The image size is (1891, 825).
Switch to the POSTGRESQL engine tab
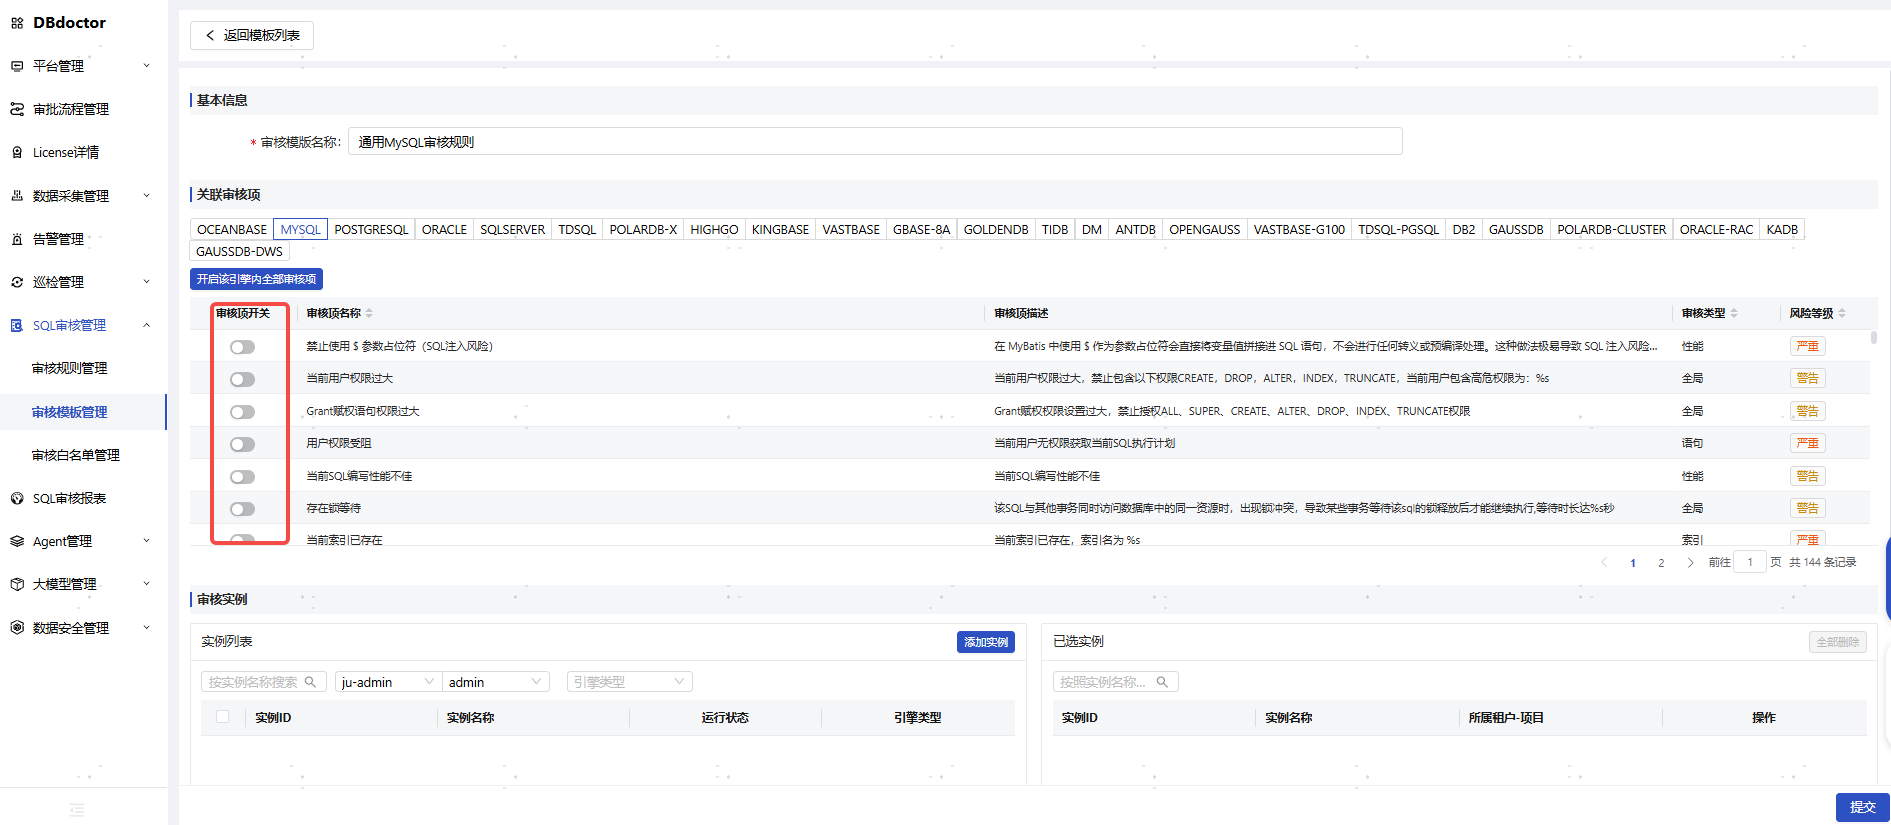tap(371, 230)
